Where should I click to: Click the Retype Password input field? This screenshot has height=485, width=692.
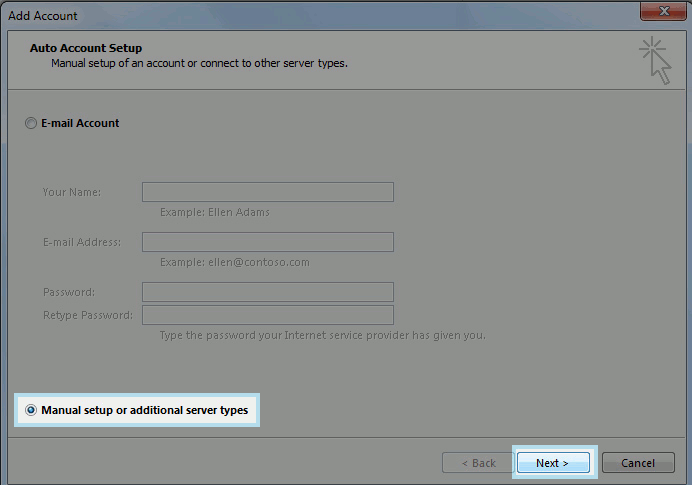268,315
